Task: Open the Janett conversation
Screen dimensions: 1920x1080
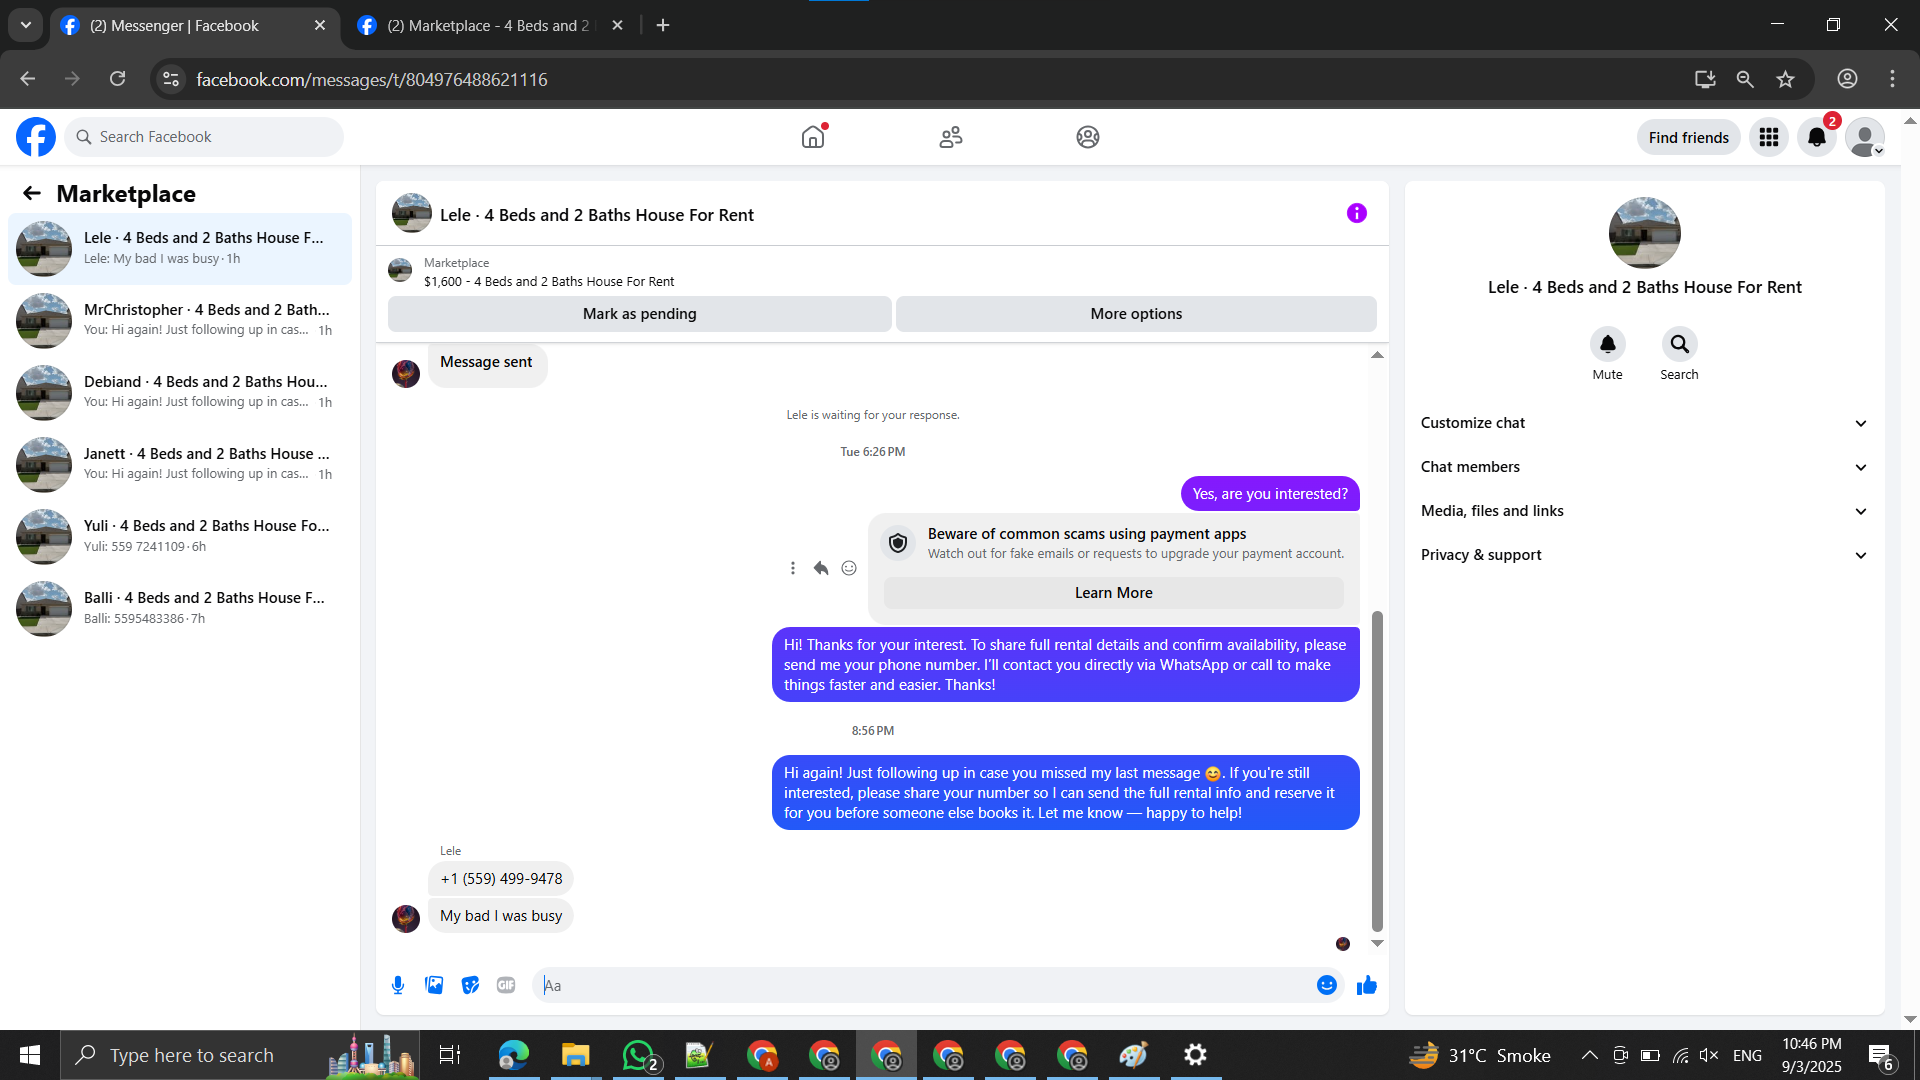Action: [x=180, y=464]
